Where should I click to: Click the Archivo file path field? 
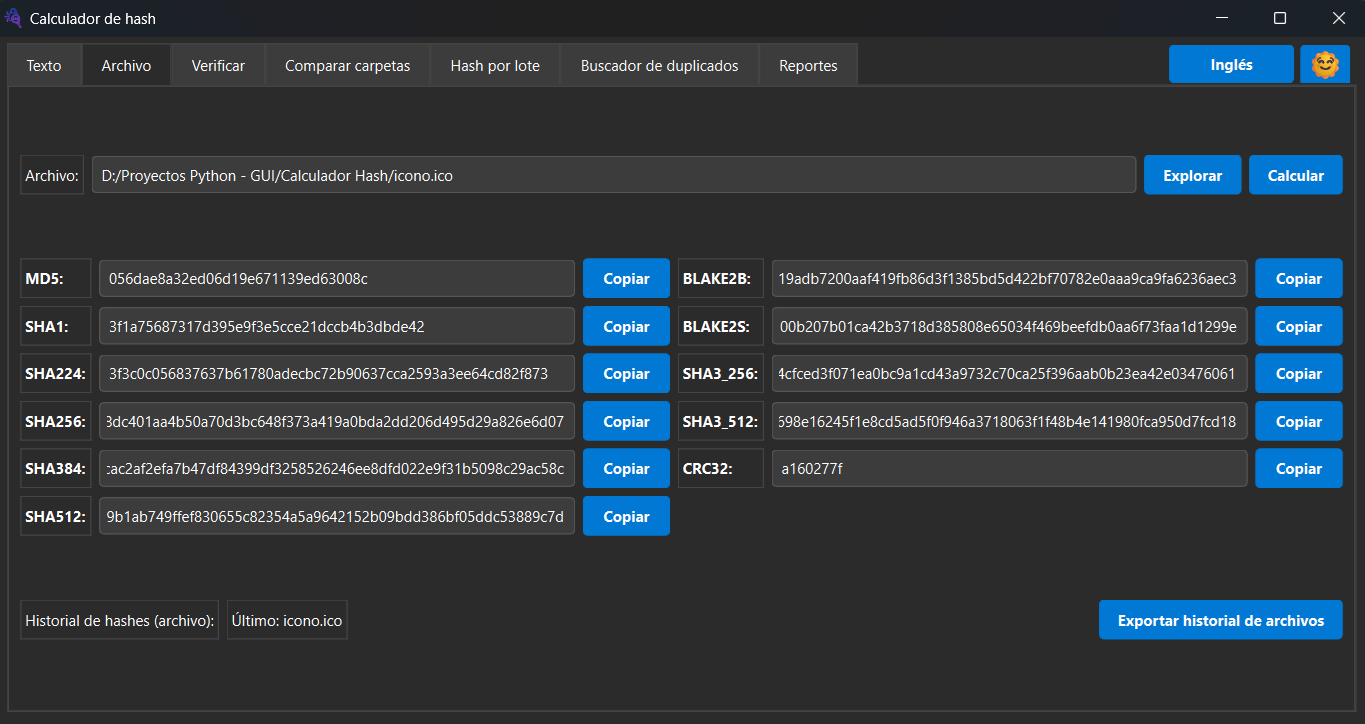click(613, 175)
